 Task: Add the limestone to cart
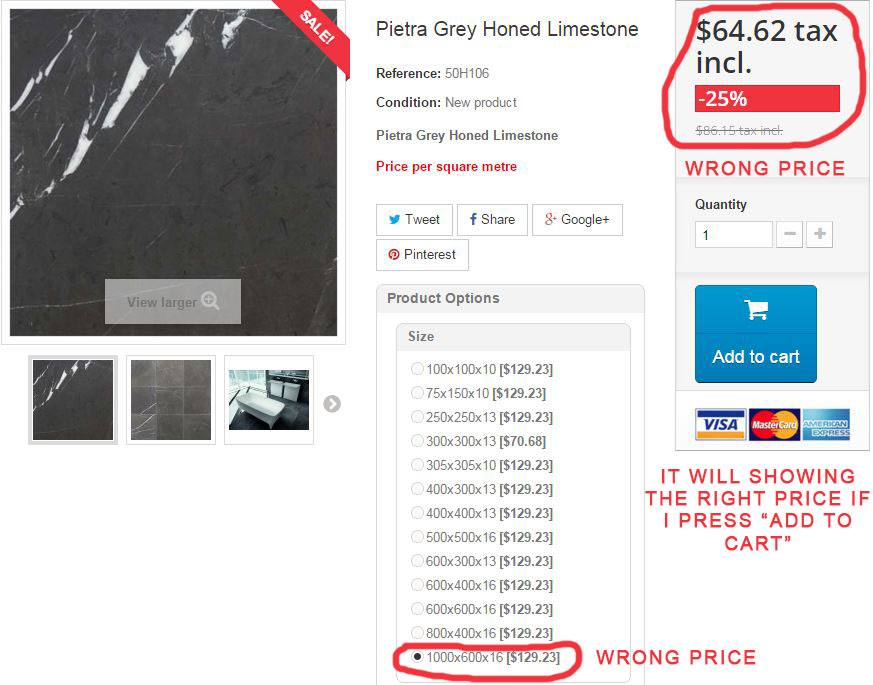(756, 334)
